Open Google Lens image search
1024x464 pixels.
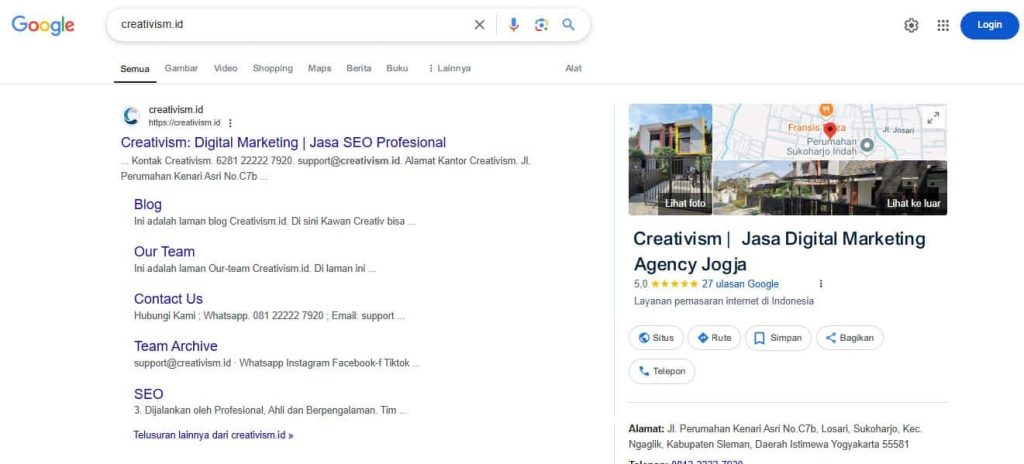point(541,25)
